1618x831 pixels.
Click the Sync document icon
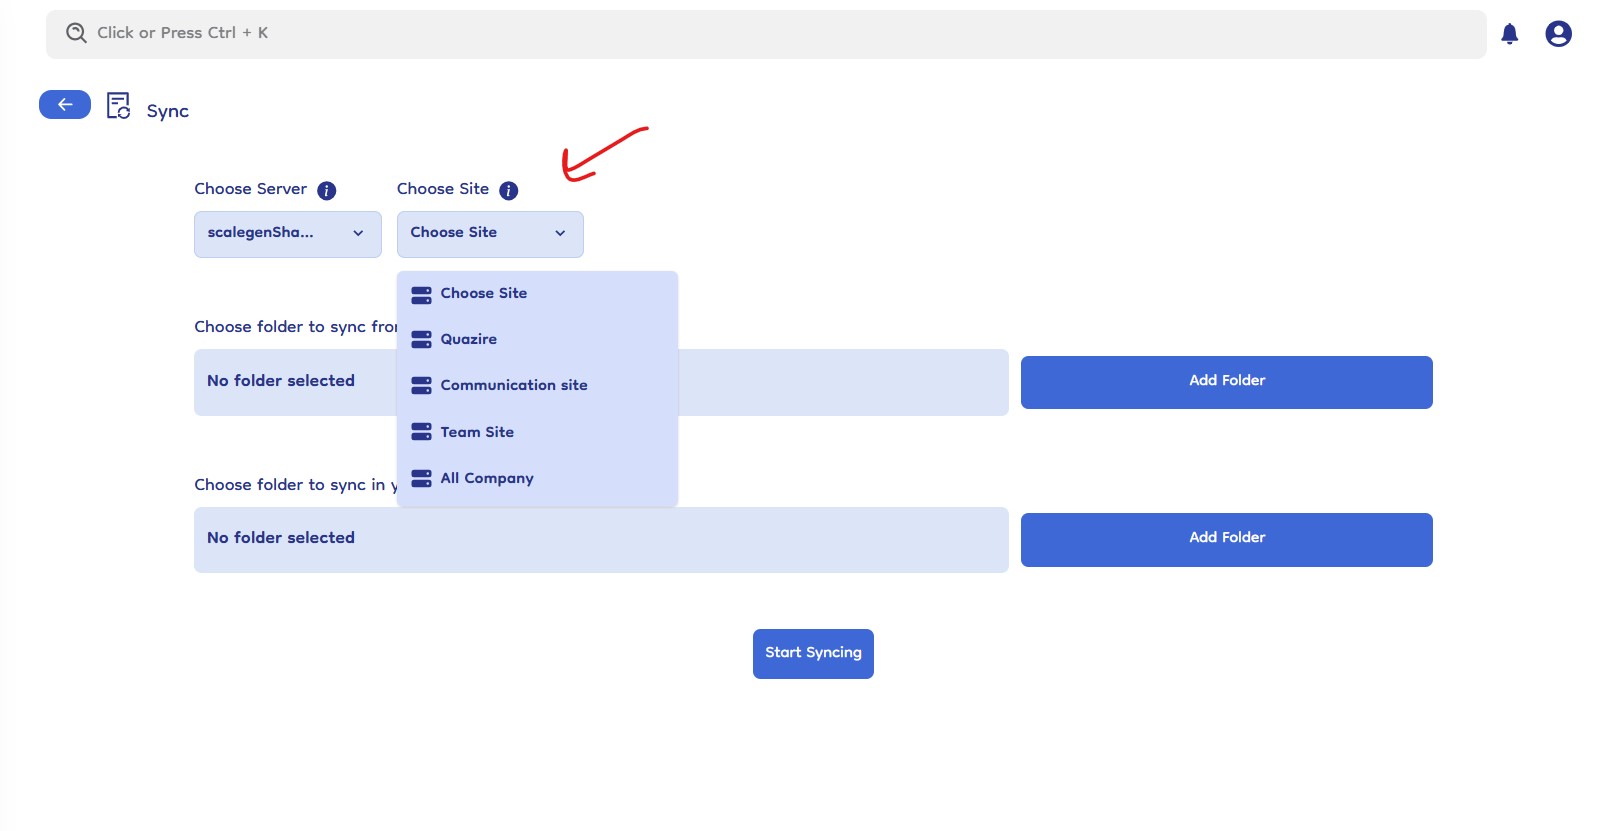pos(118,106)
